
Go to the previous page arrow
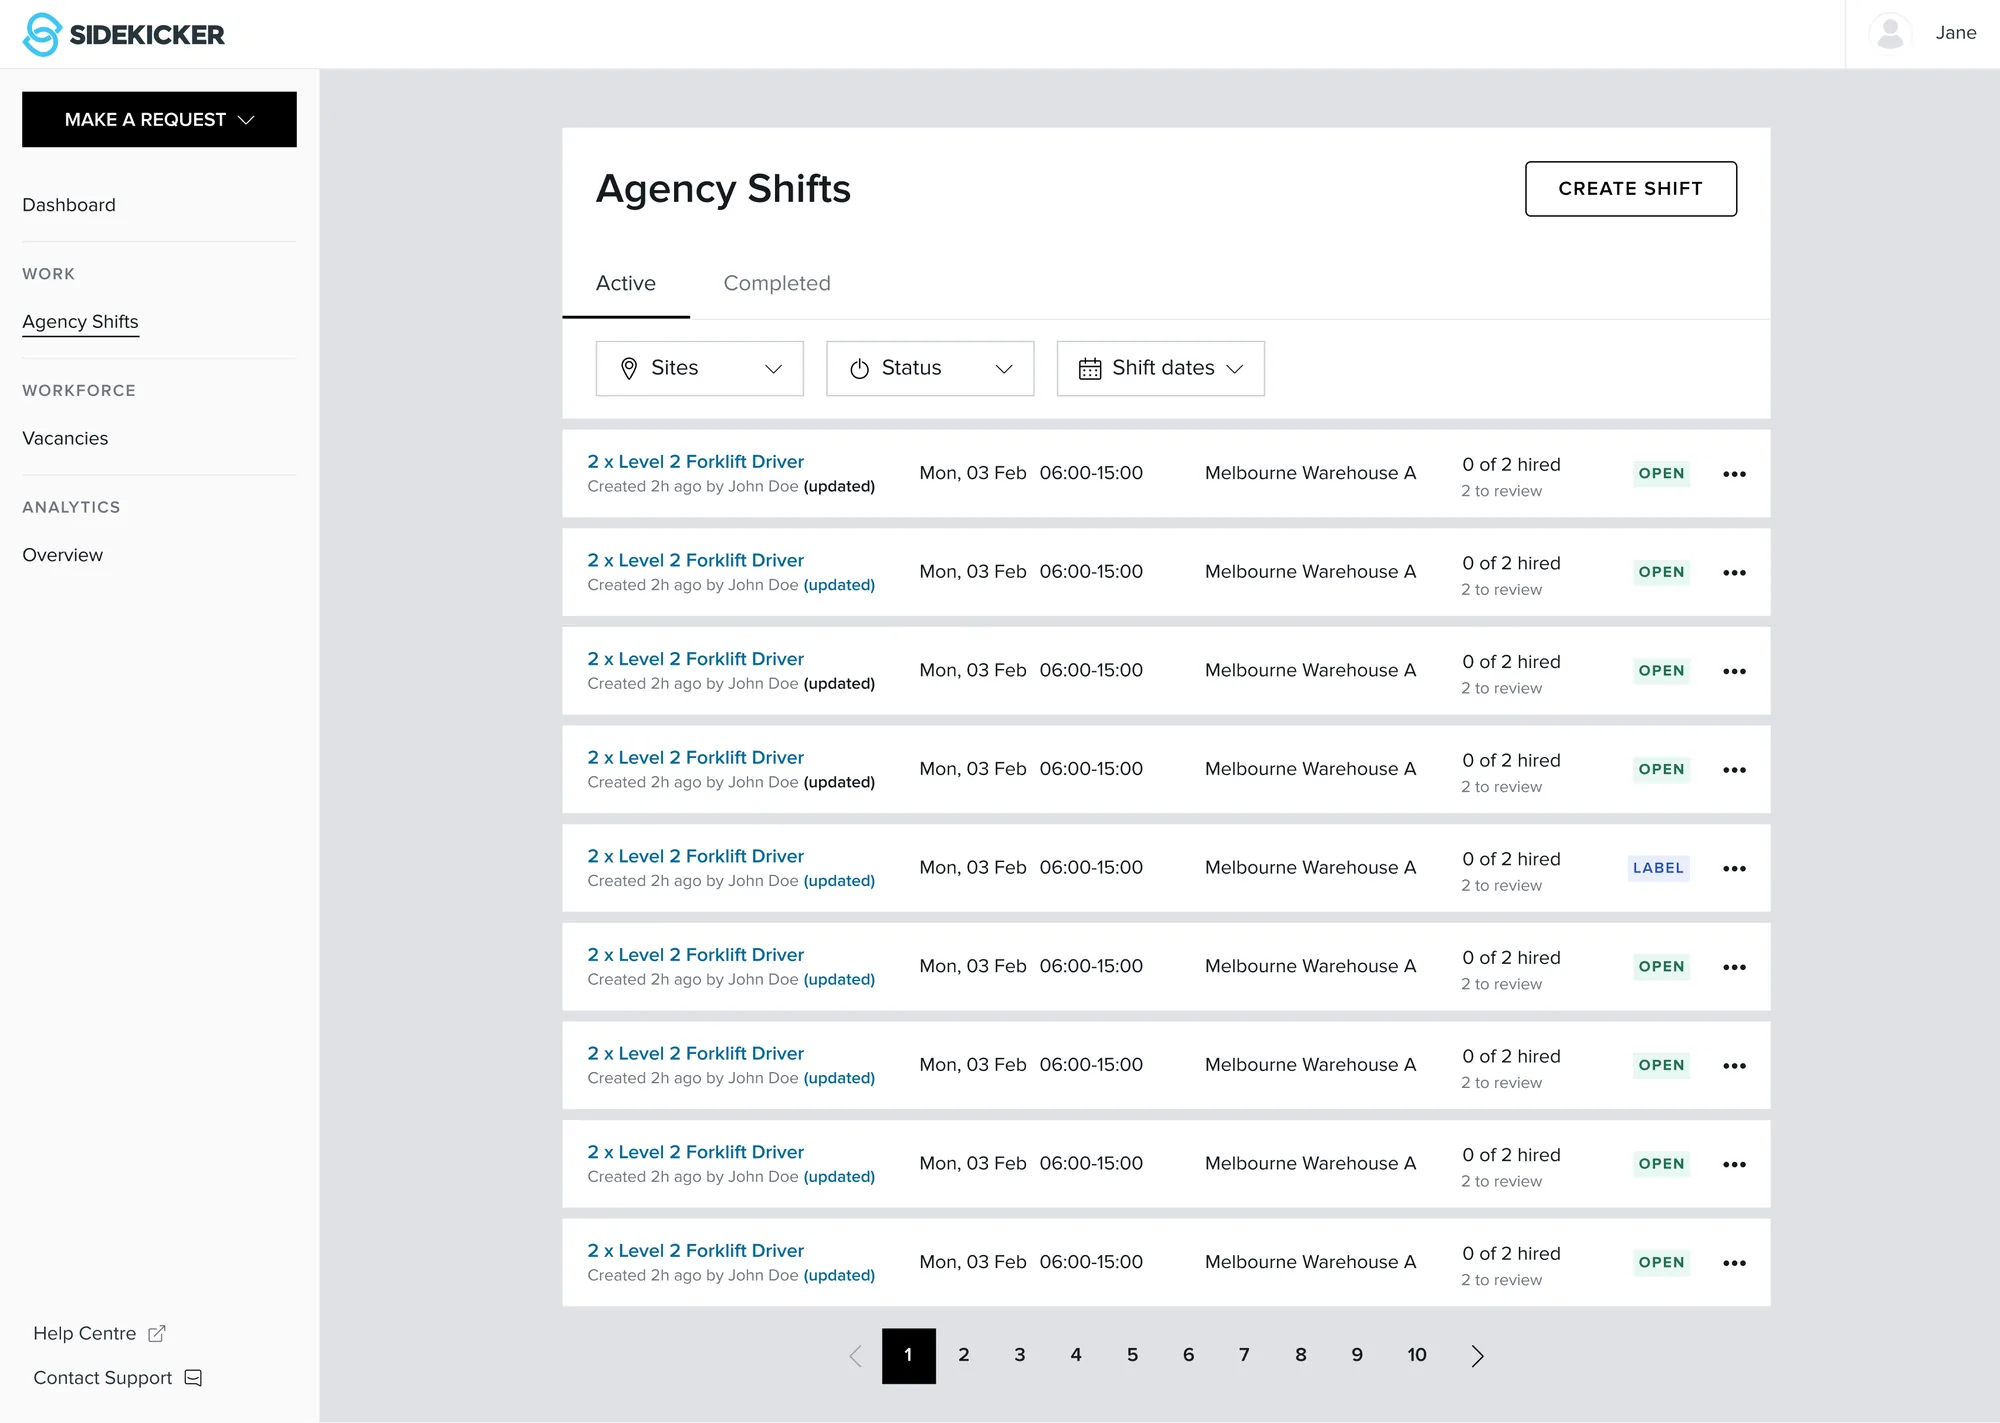(855, 1356)
